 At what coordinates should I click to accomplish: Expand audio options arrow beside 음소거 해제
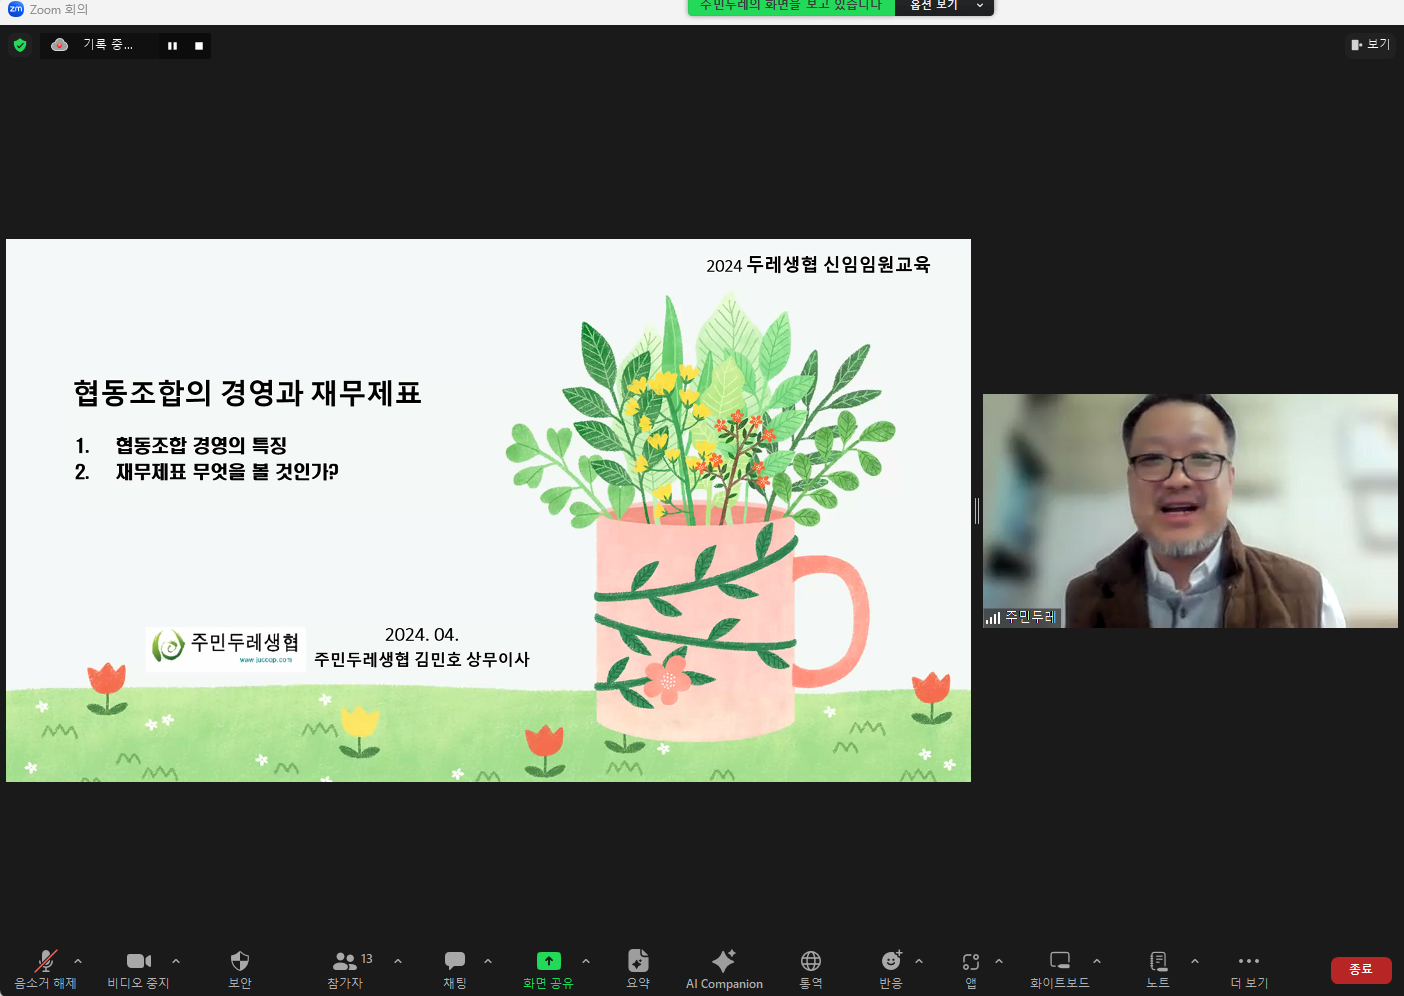pos(78,961)
